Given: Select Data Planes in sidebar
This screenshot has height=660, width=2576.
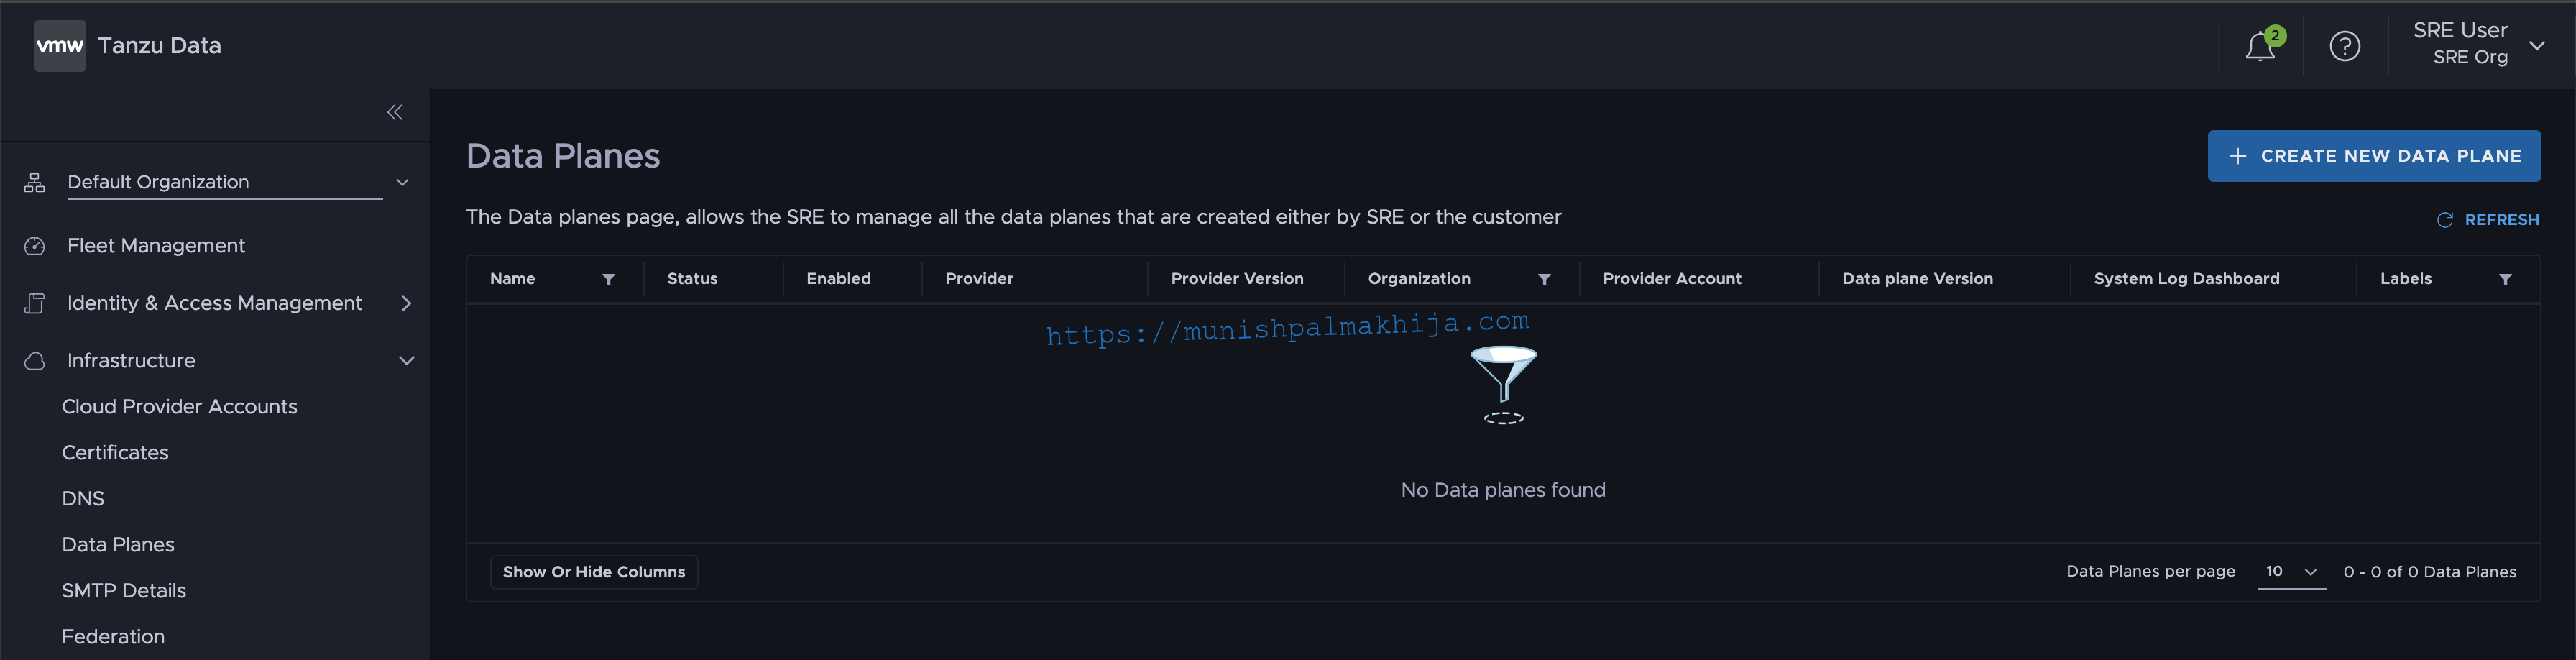Looking at the screenshot, I should 118,545.
